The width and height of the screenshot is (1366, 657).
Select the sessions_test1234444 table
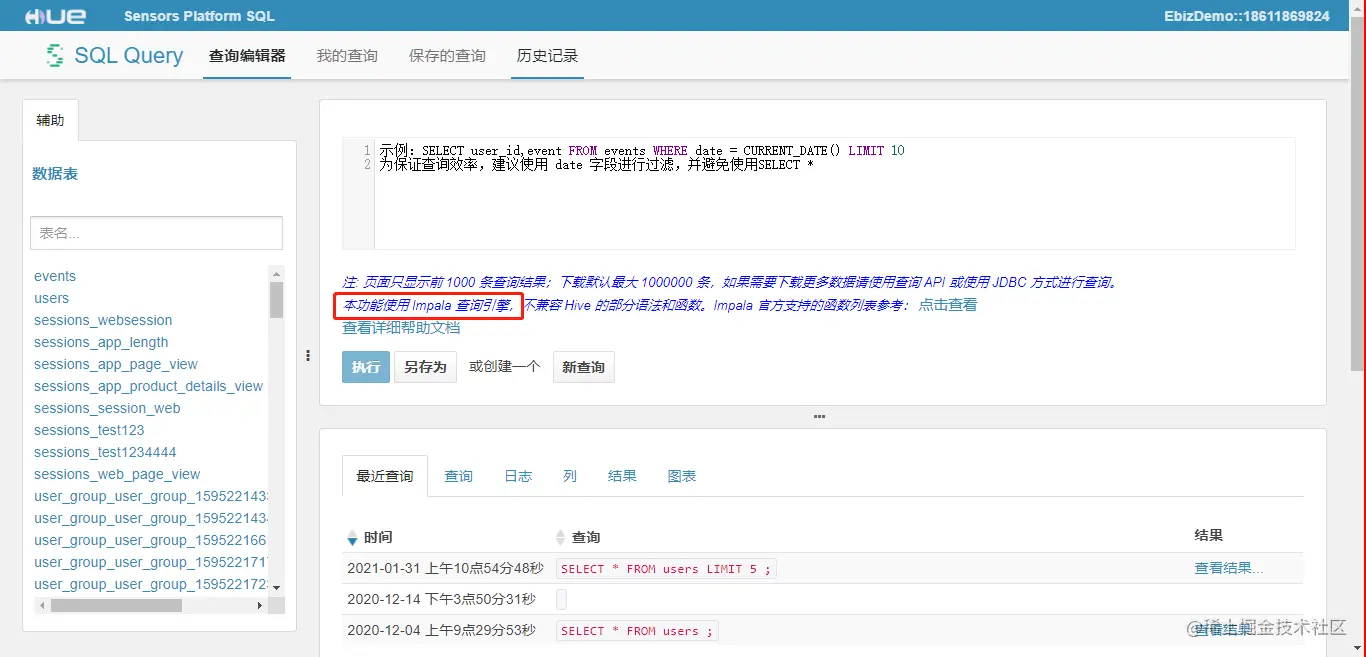[105, 452]
